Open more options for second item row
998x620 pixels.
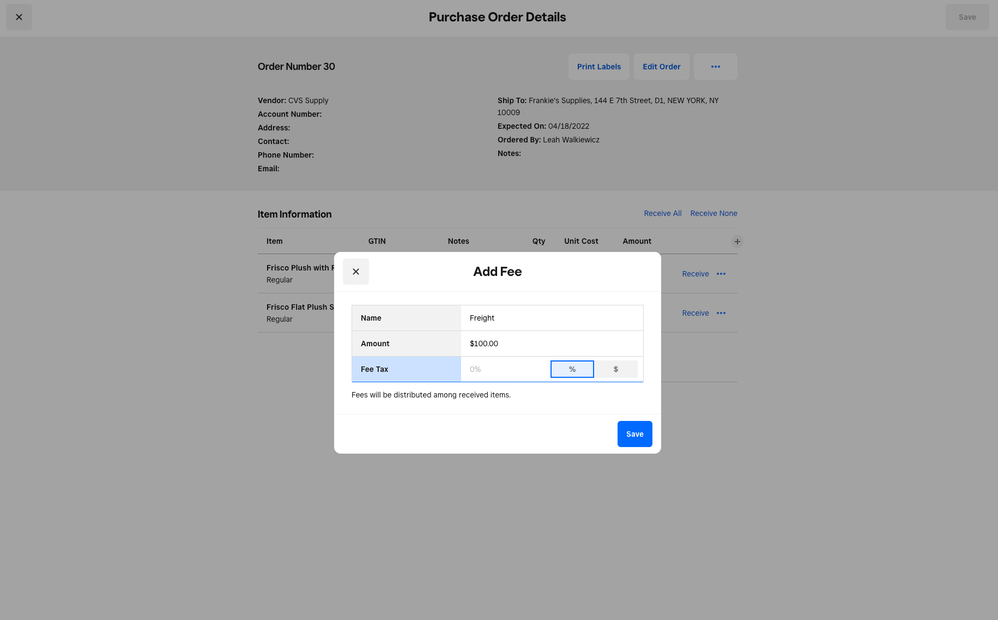[721, 313]
